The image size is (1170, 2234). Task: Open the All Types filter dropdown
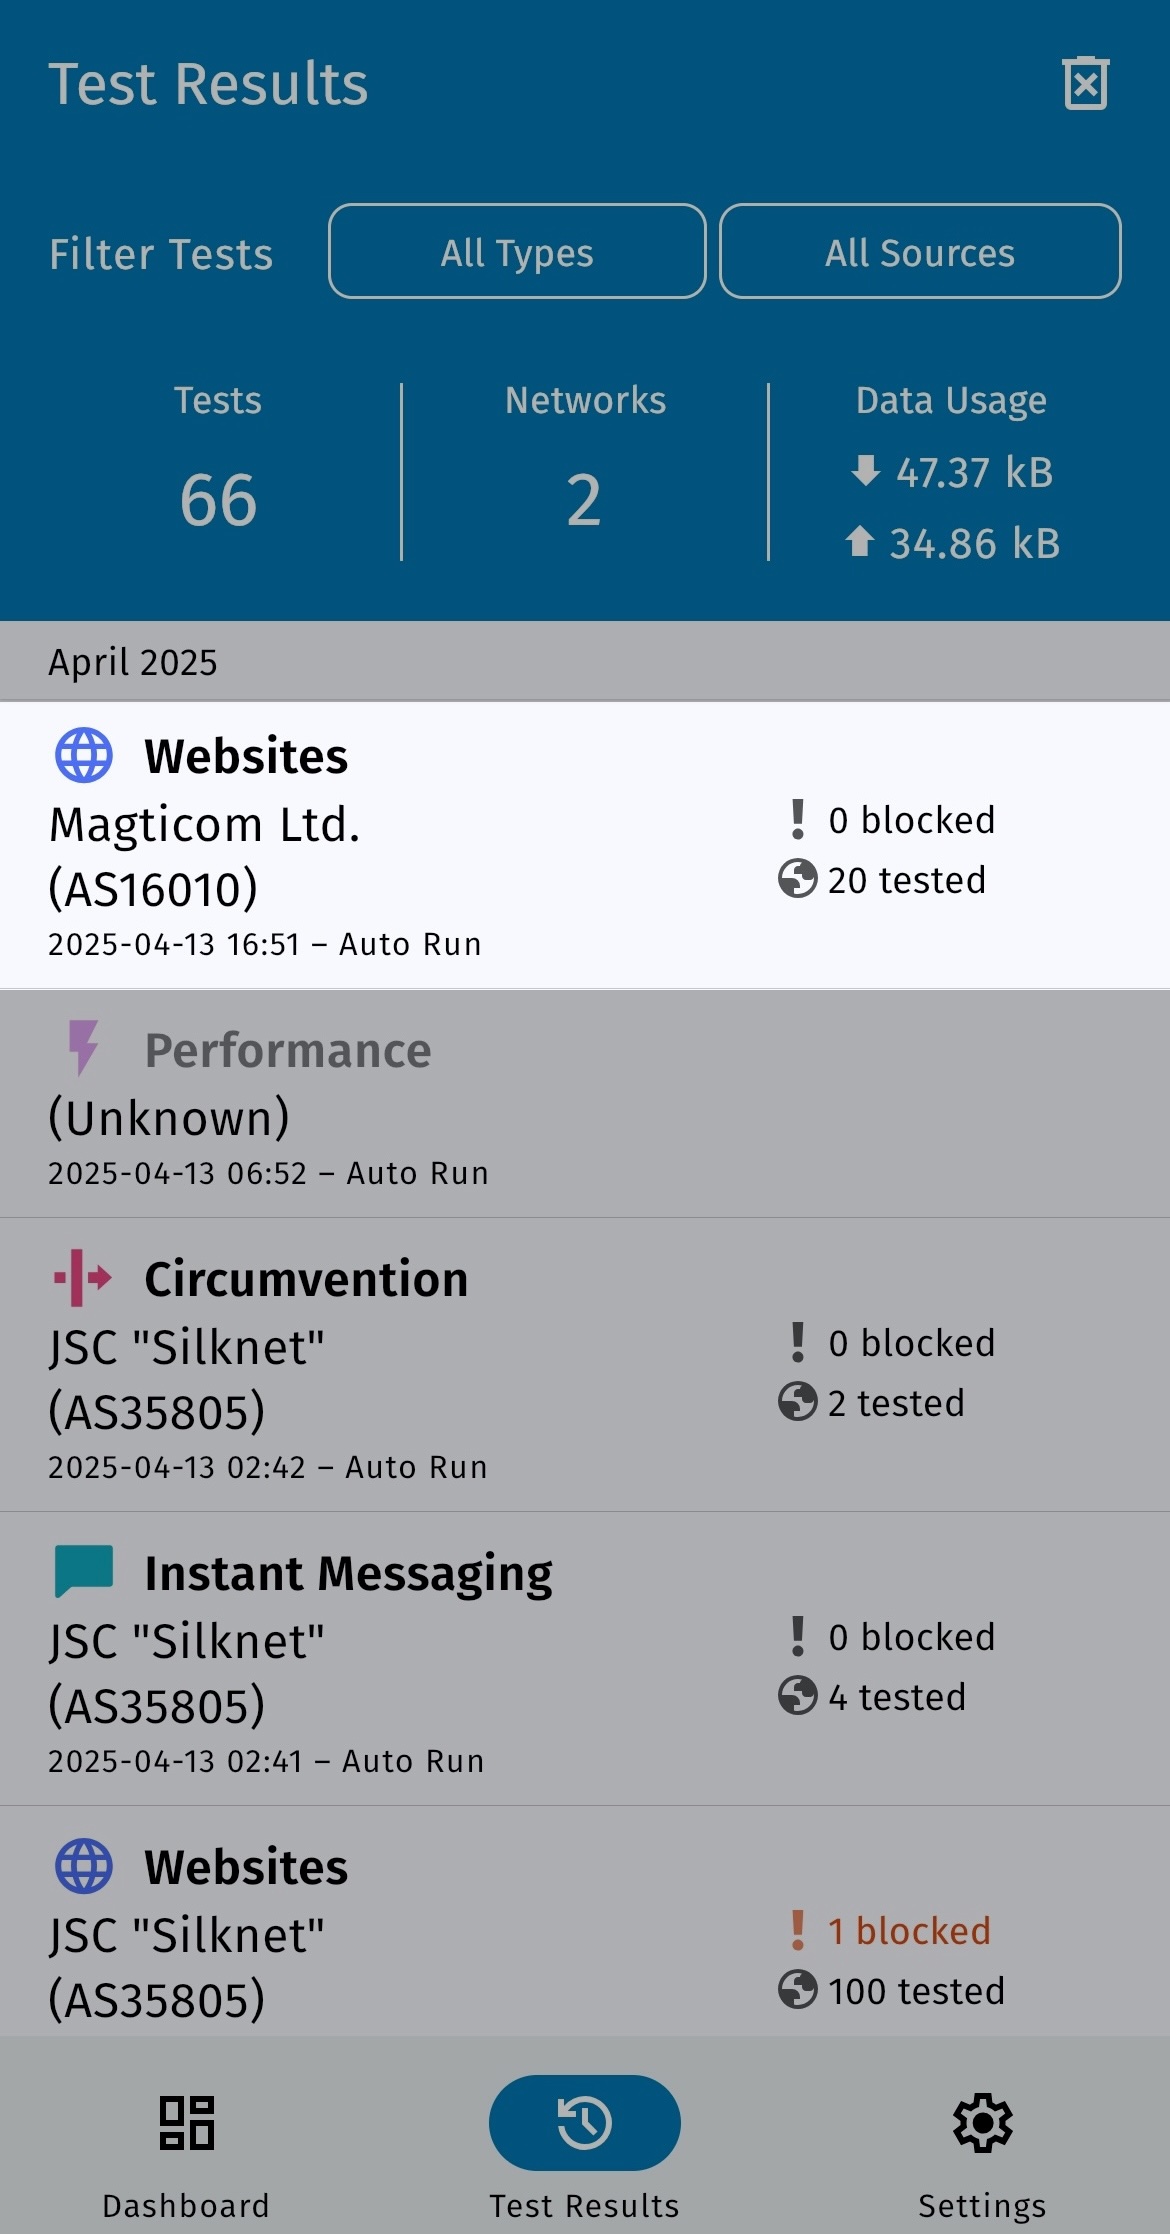pyautogui.click(x=517, y=252)
